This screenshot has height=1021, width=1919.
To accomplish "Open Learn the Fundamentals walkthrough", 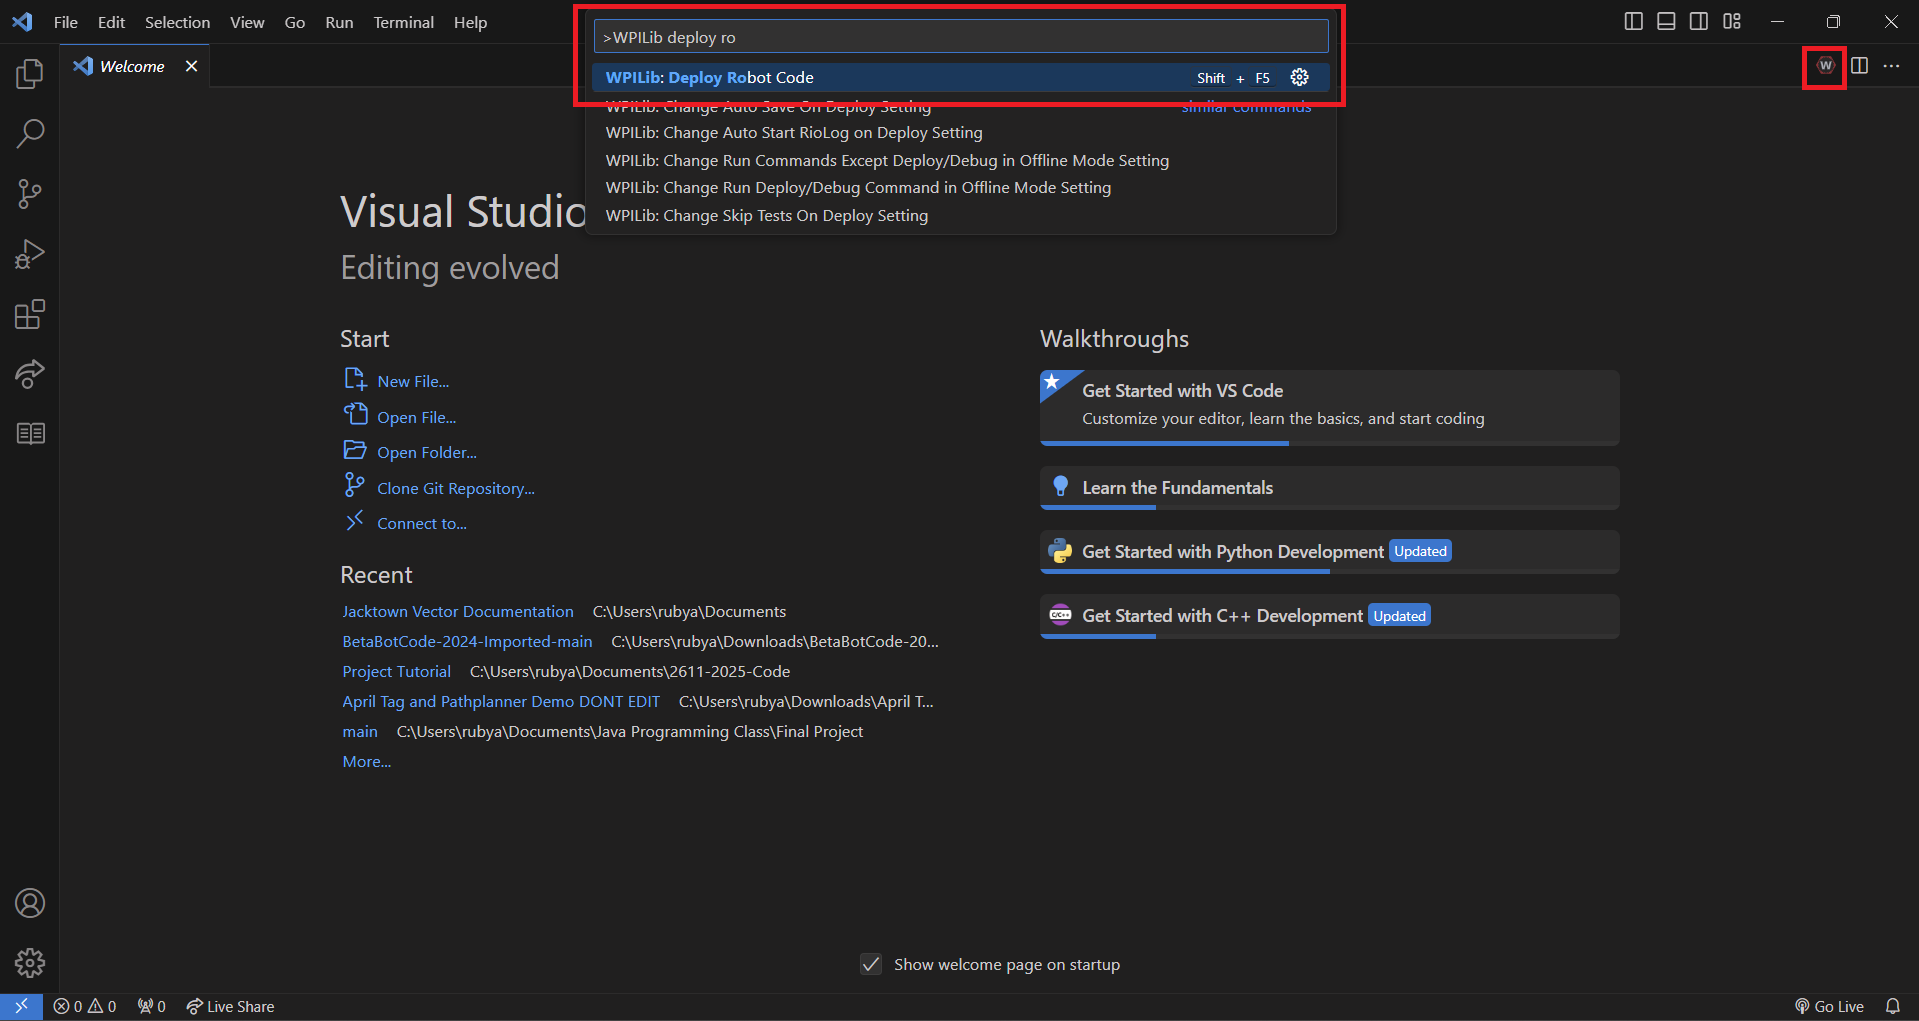I will pos(1329,488).
